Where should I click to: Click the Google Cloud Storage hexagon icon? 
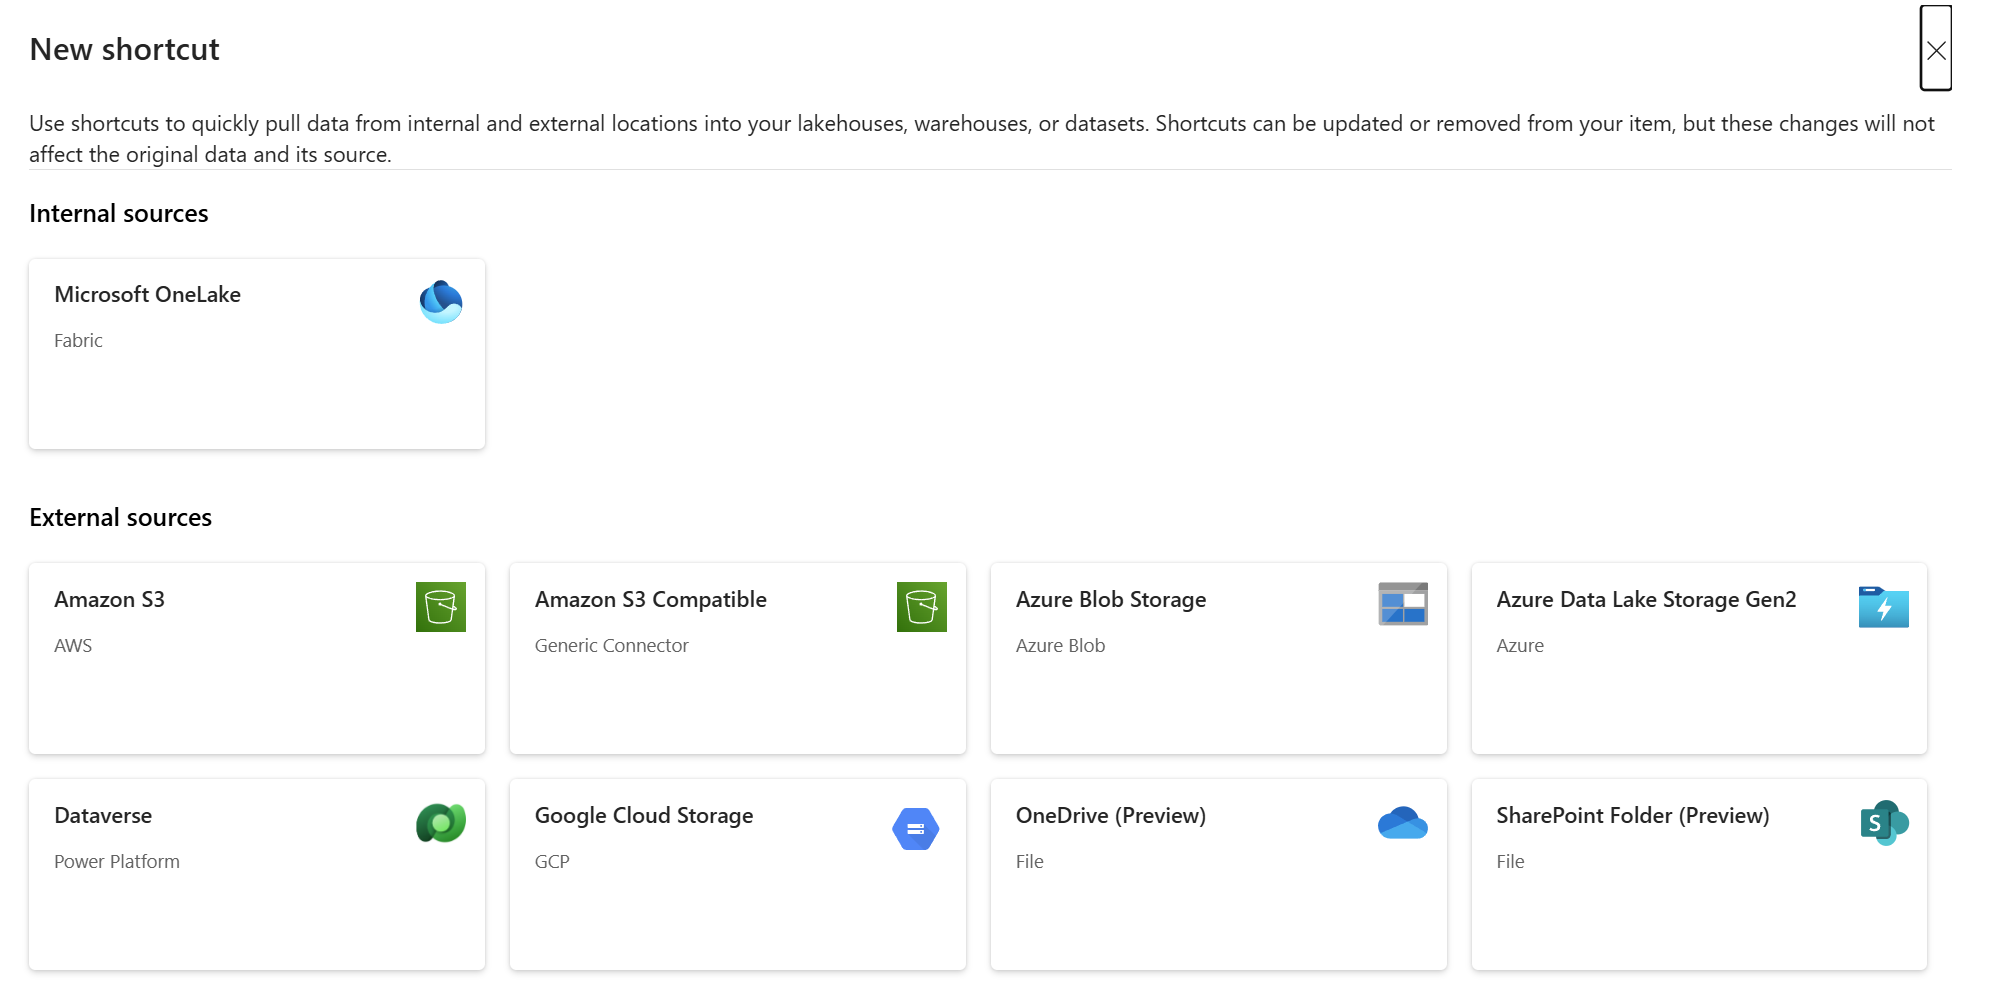pyautogui.click(x=915, y=829)
